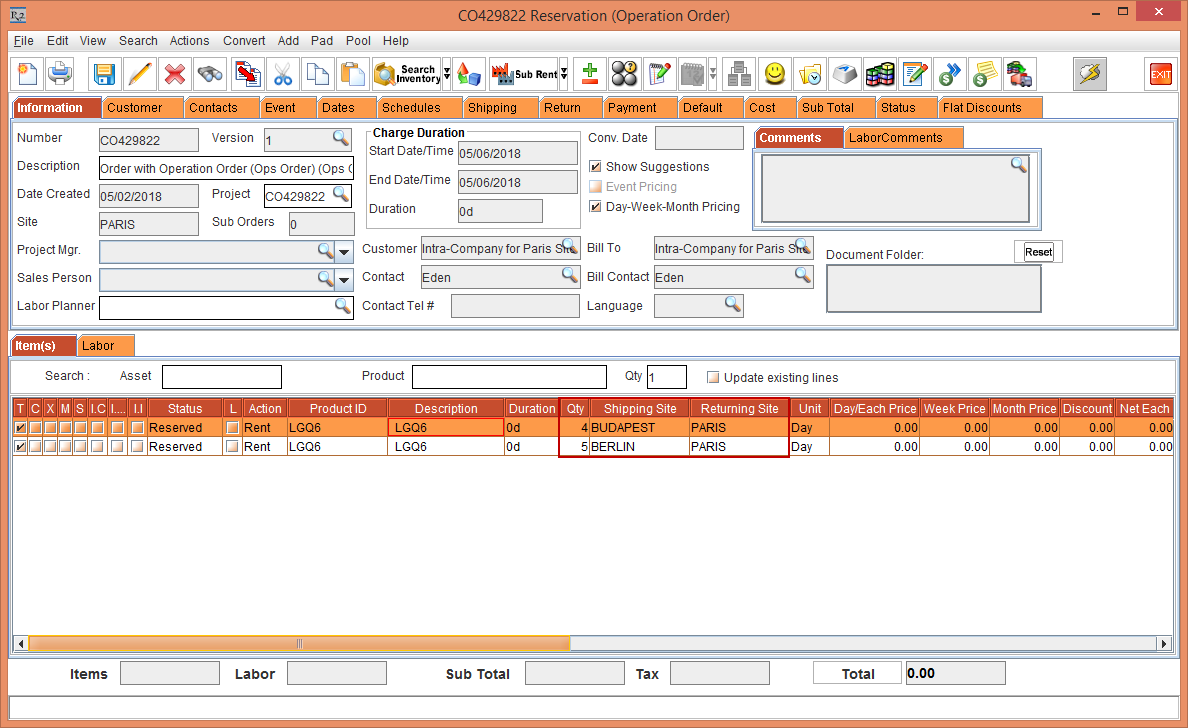The image size is (1188, 728).
Task: Click the pencil edit icon
Action: point(140,74)
